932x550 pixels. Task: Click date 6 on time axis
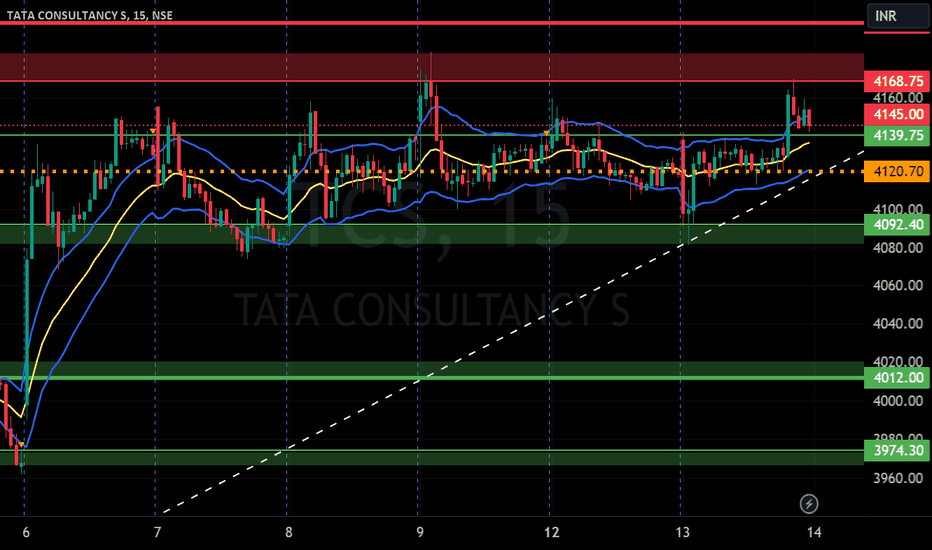[26, 532]
